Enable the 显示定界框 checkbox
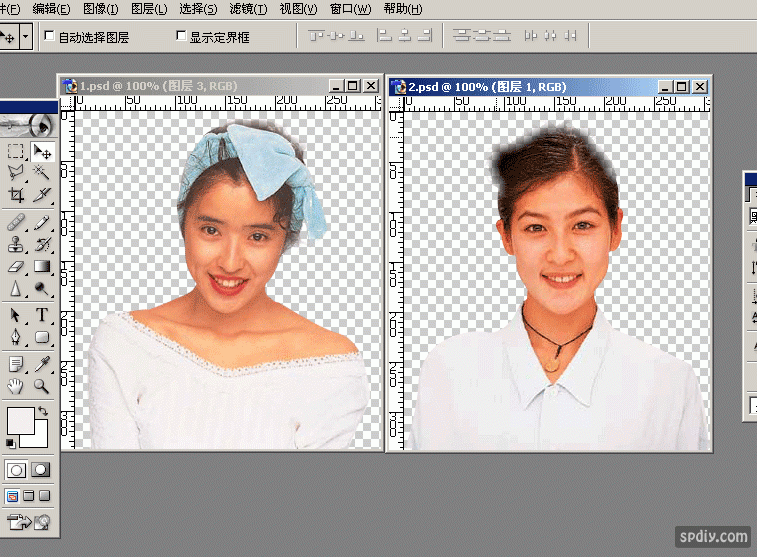 pos(181,36)
